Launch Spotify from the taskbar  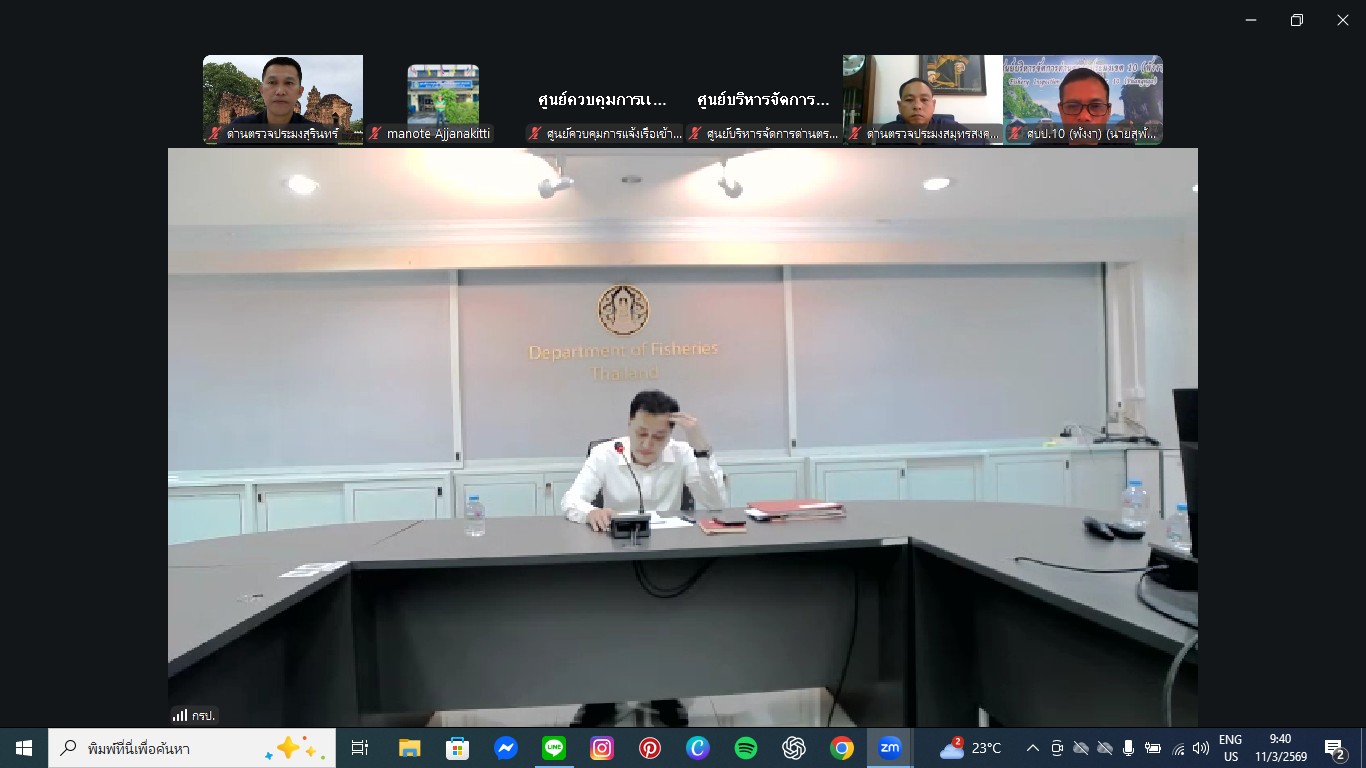(746, 747)
